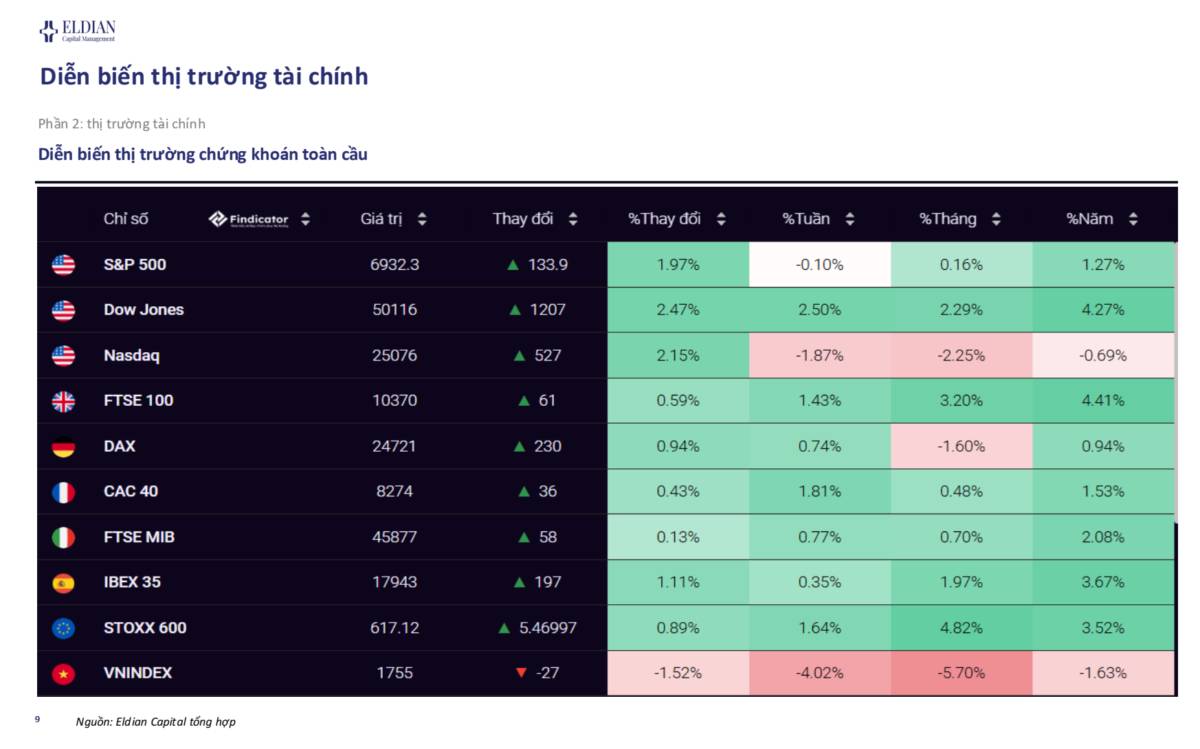
Task: Click the Nasdaq value 25076
Action: [x=394, y=356]
